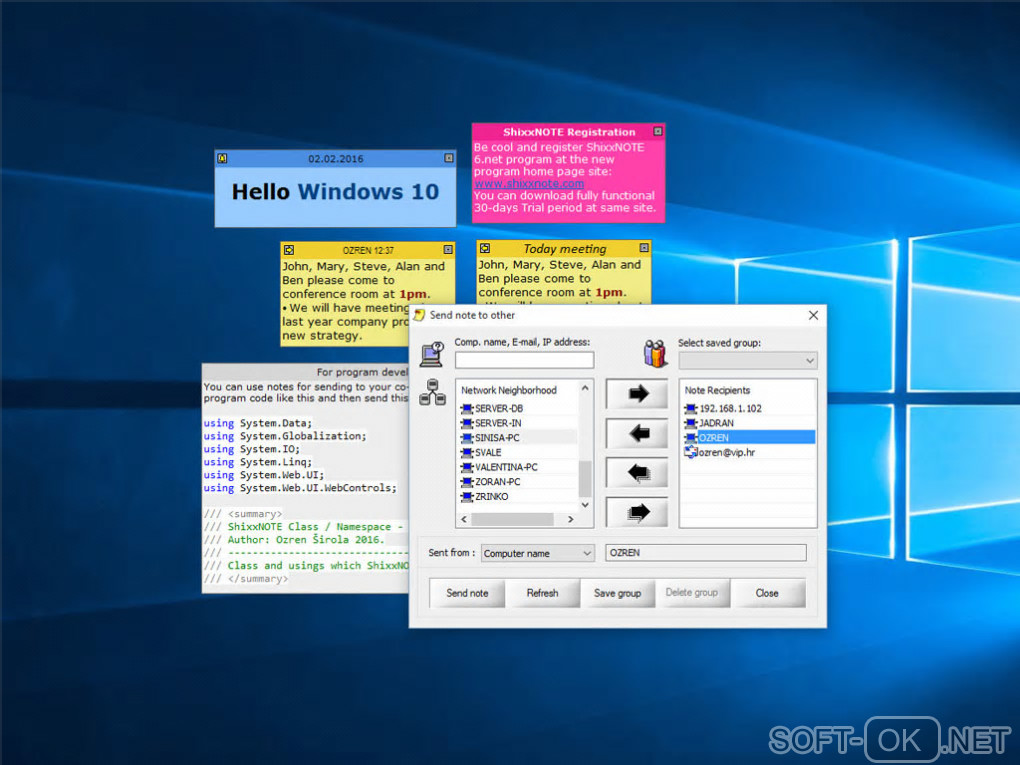Click the add-all double right arrow button

(637, 513)
